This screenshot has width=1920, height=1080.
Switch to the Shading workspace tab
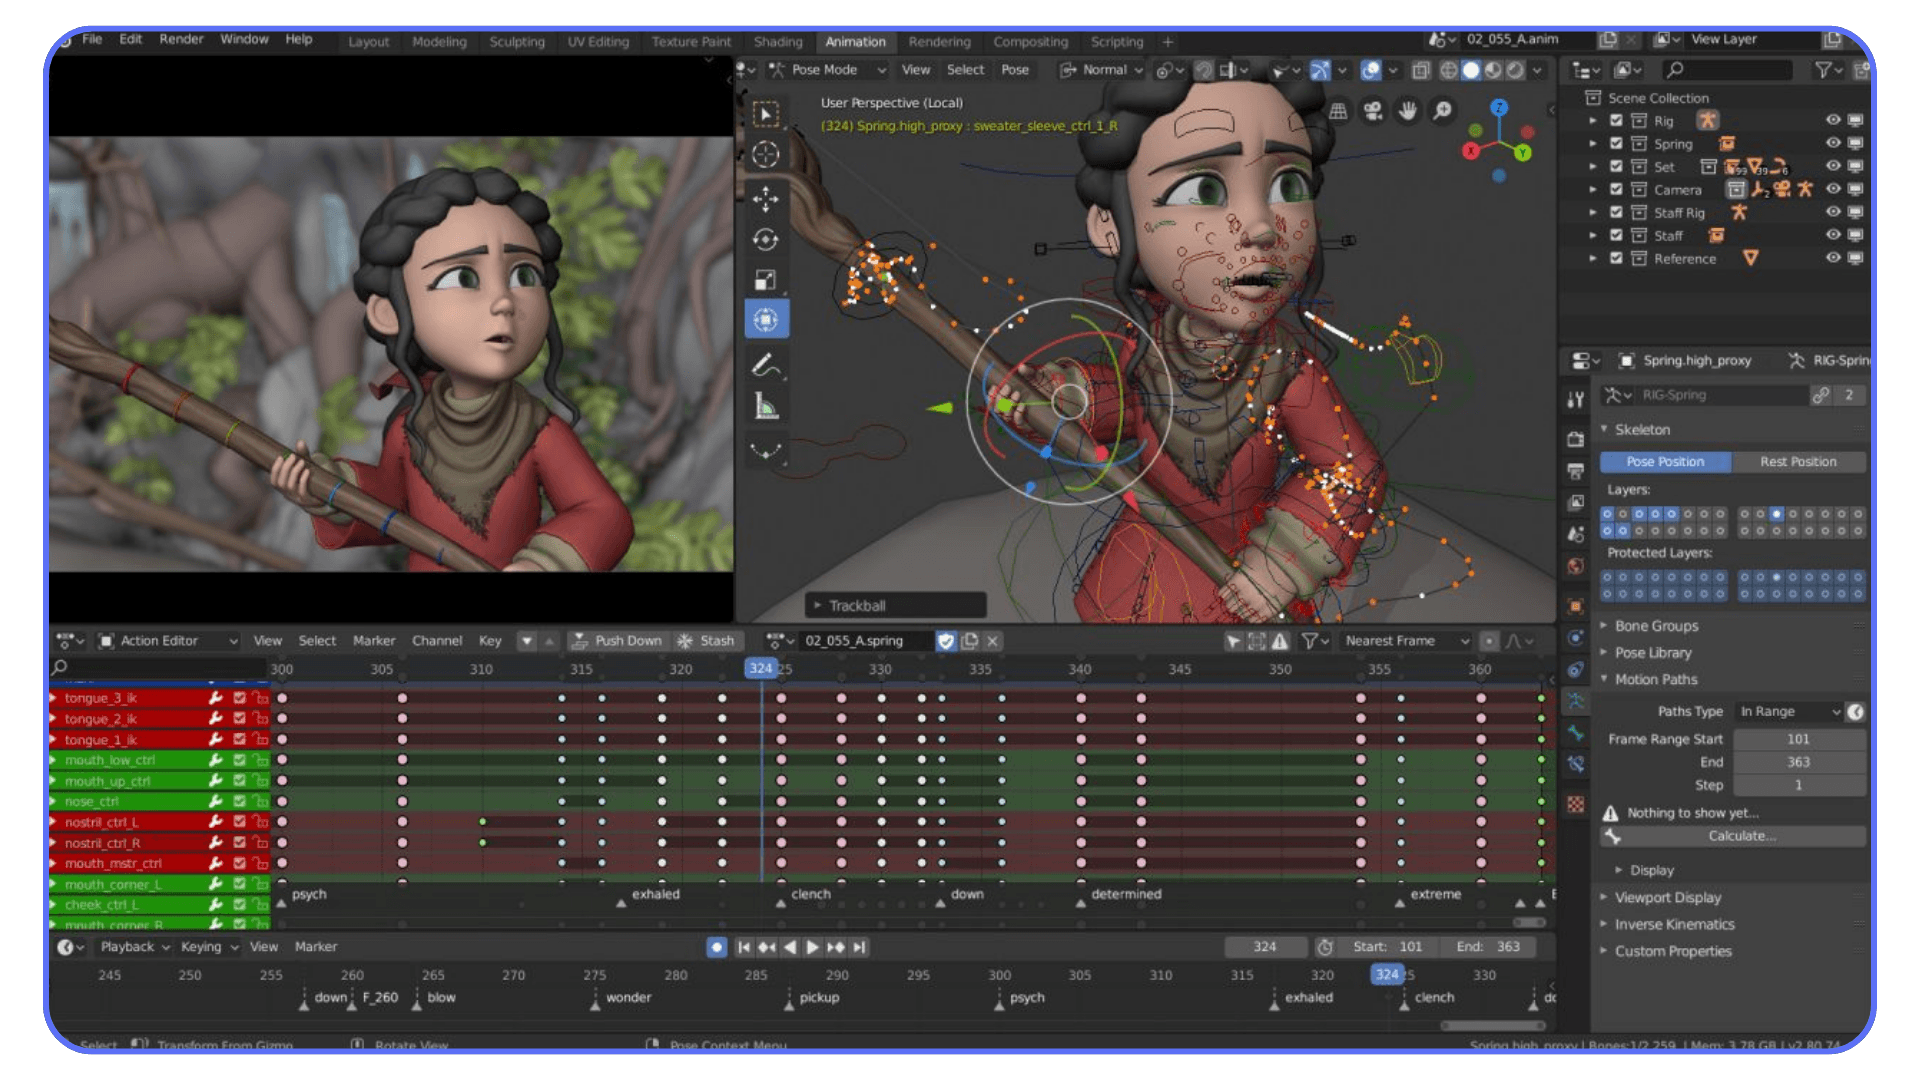coord(778,41)
